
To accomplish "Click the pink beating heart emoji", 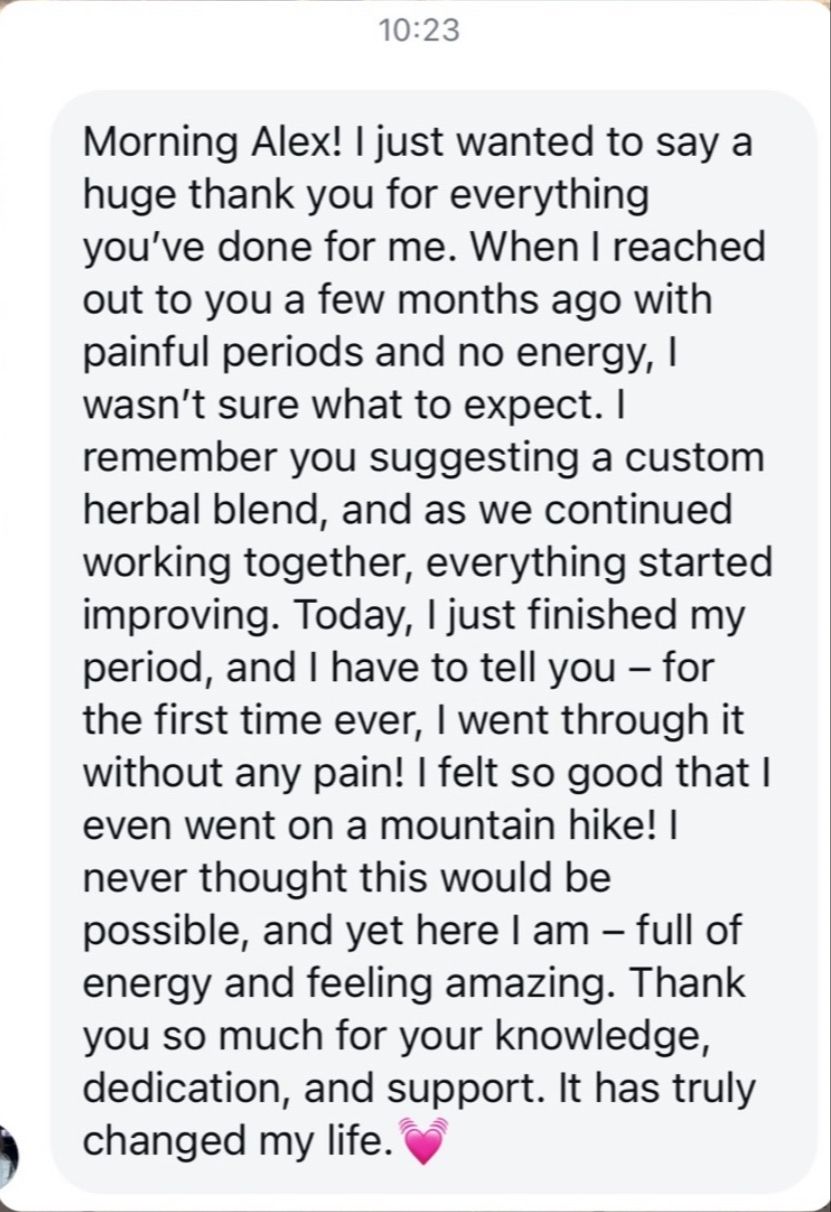I will (423, 1141).
